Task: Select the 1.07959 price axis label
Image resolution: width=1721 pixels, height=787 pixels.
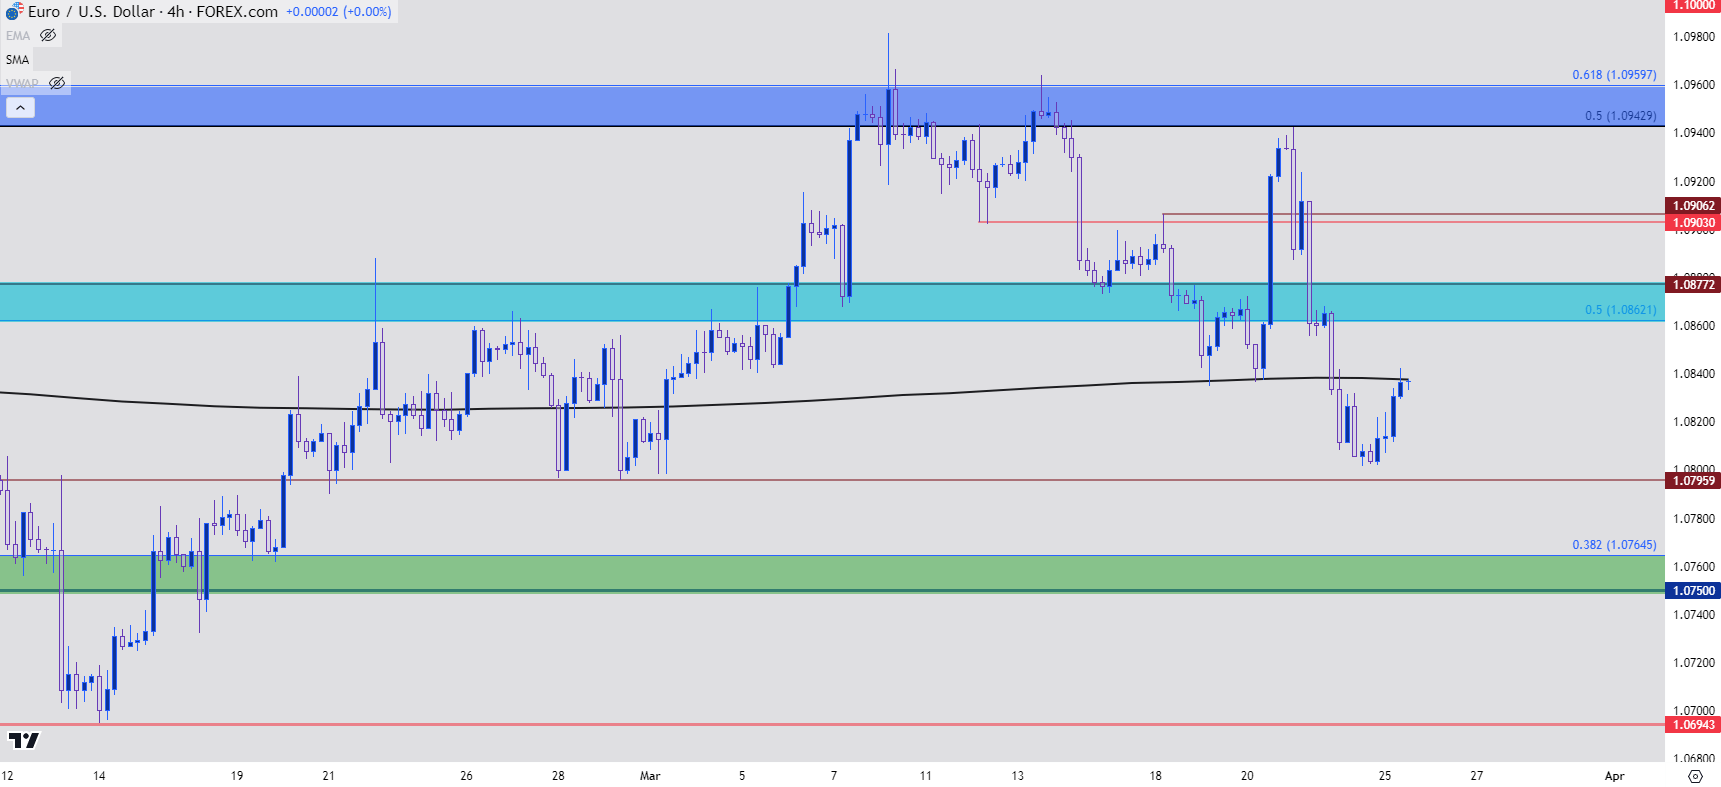Action: 1693,481
